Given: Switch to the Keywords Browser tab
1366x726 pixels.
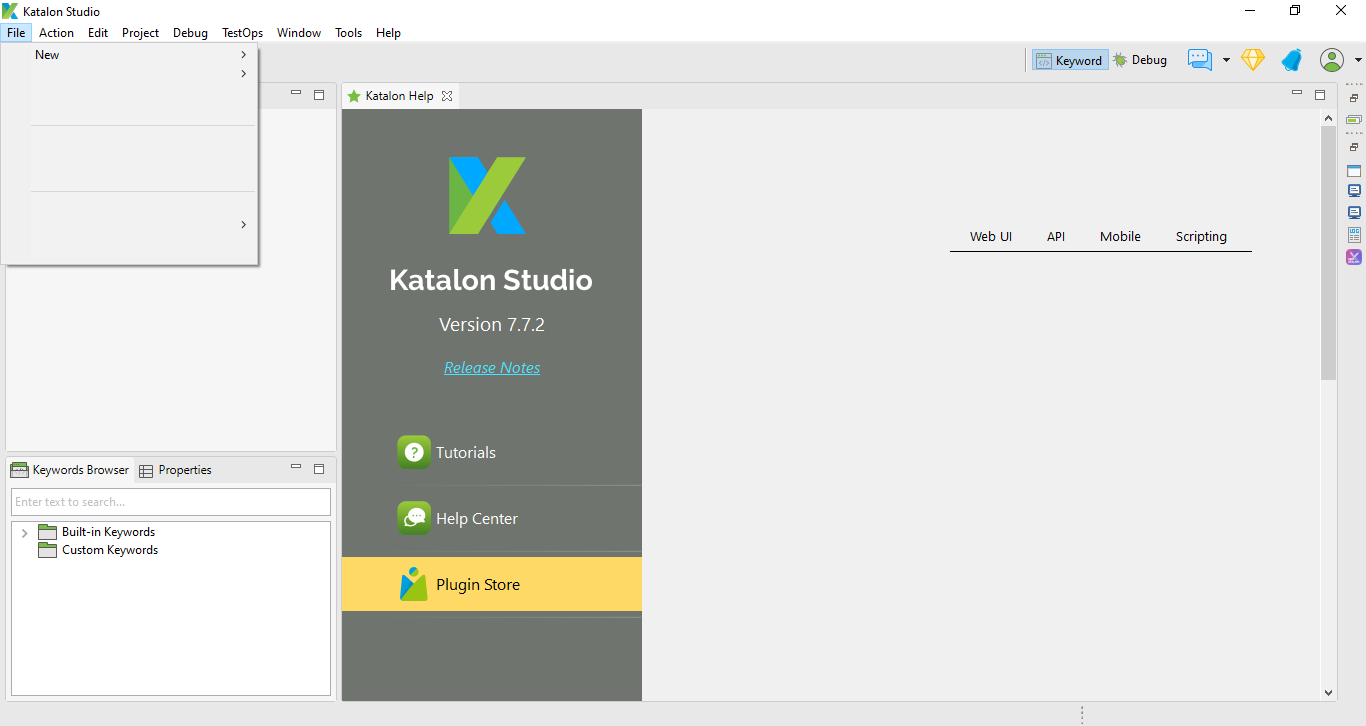Looking at the screenshot, I should 70,470.
